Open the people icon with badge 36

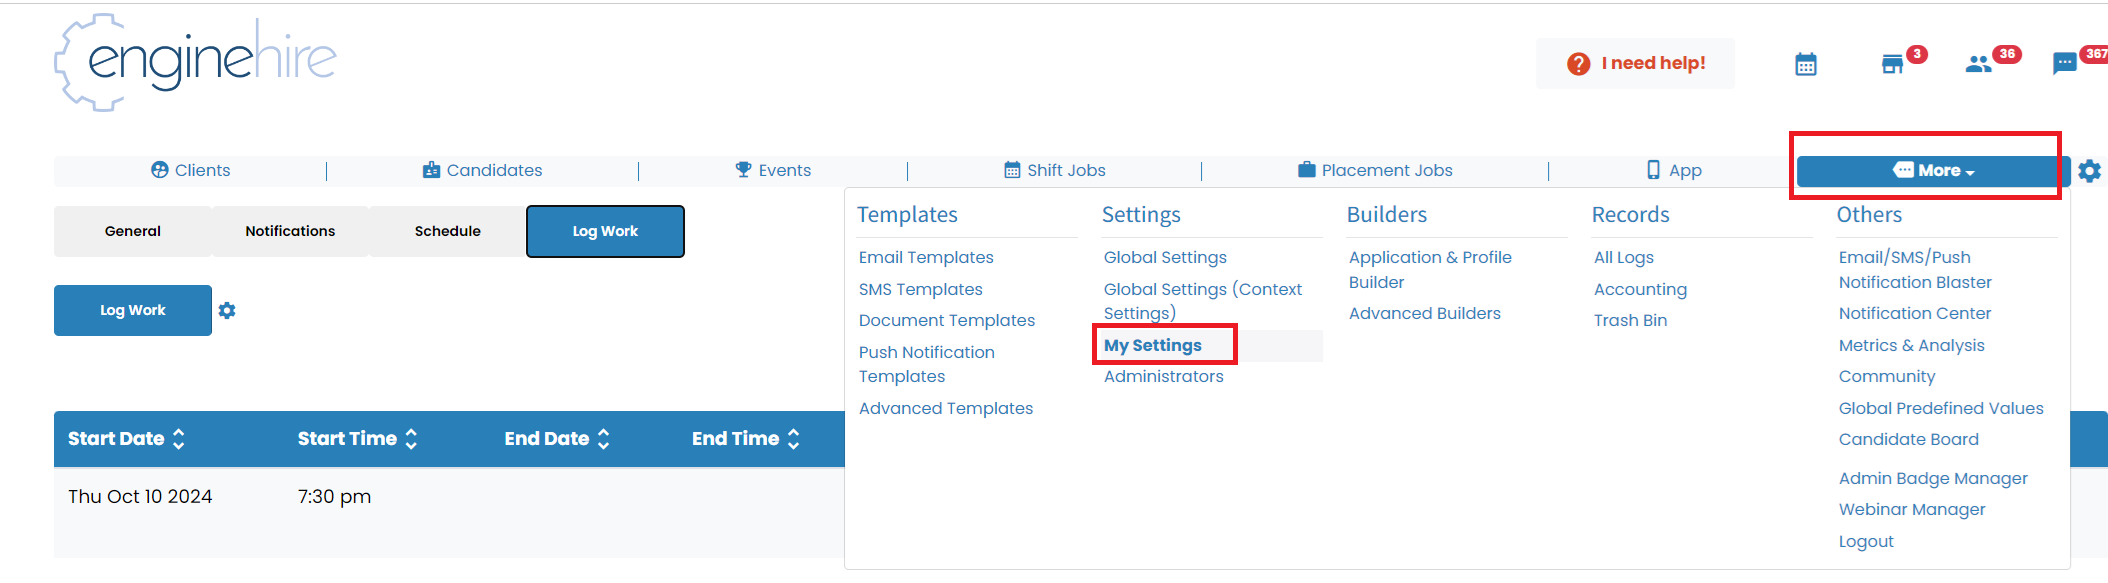coord(1978,65)
